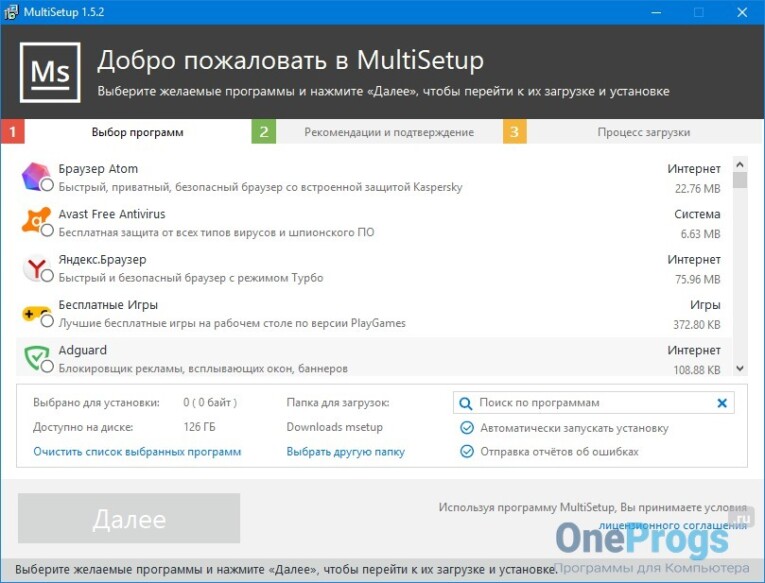Toggle Отправка отчётов об ошибках checkbox
The width and height of the screenshot is (765, 583).
(x=467, y=451)
